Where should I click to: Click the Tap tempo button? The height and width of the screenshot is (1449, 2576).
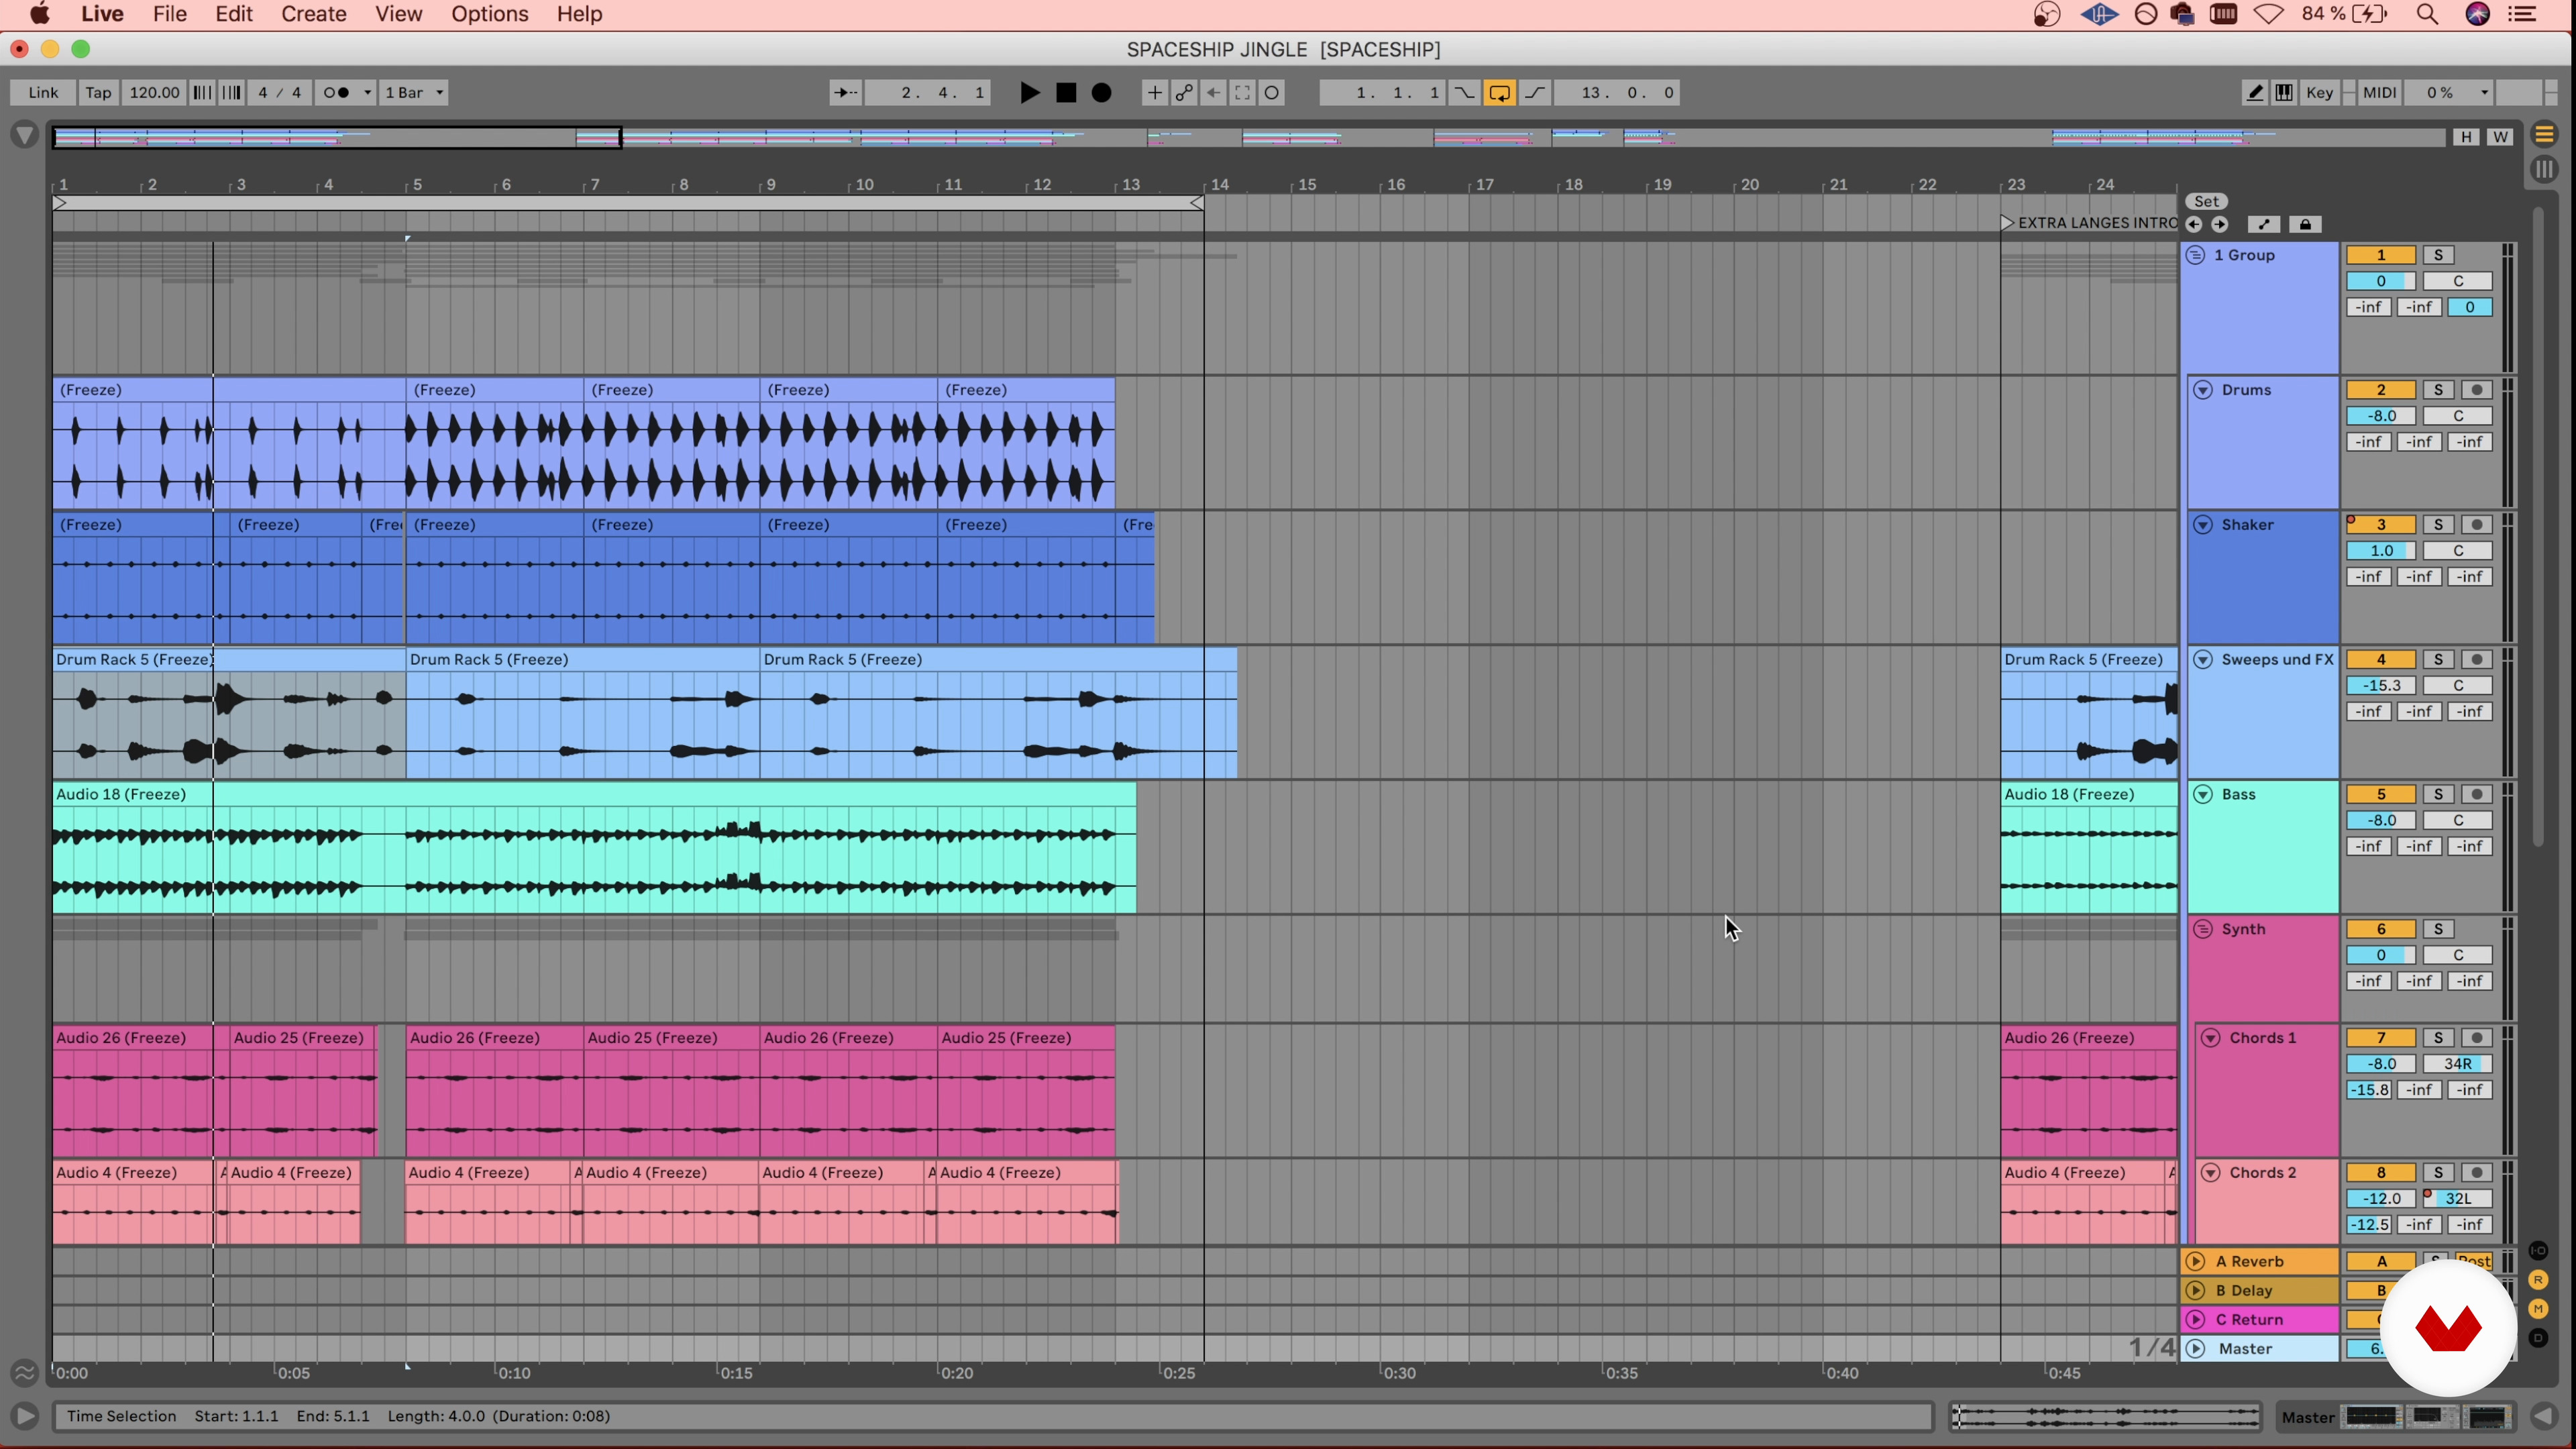98,93
